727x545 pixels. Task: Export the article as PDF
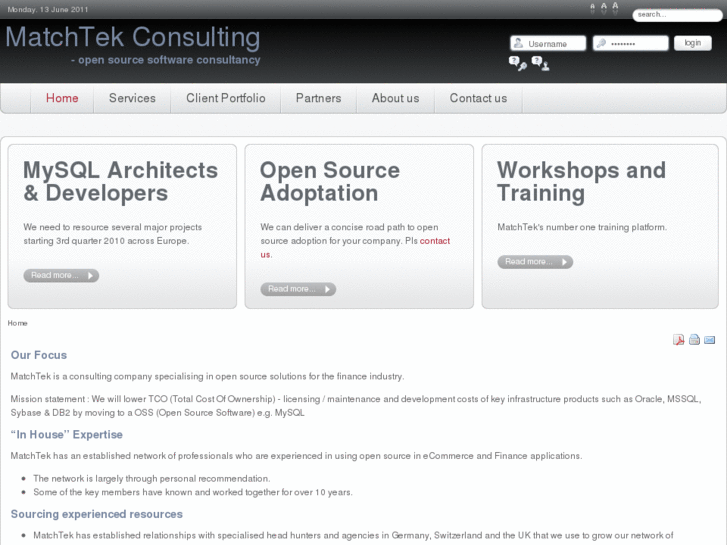coord(678,340)
